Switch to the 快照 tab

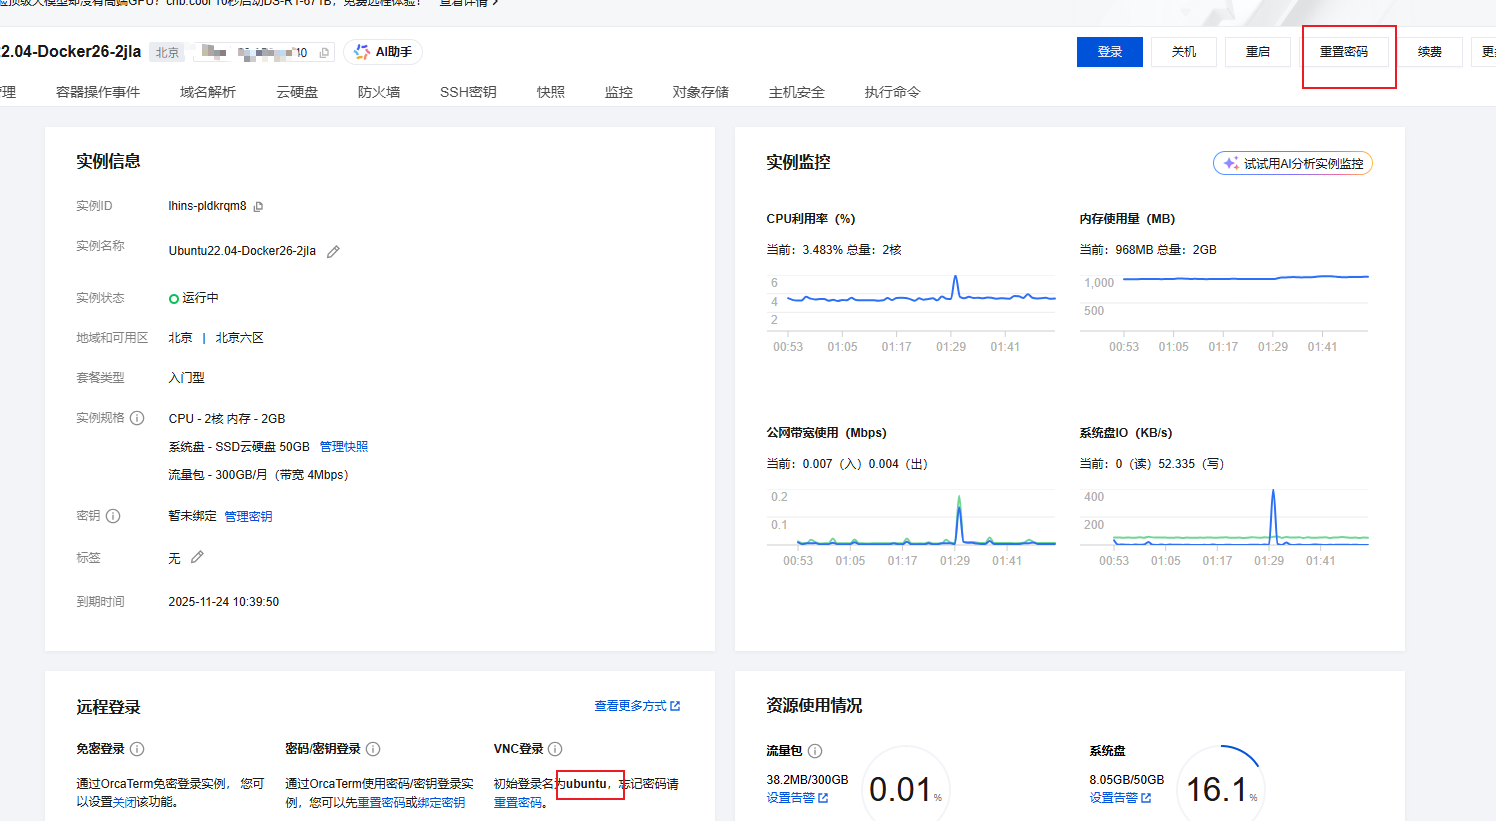point(551,92)
